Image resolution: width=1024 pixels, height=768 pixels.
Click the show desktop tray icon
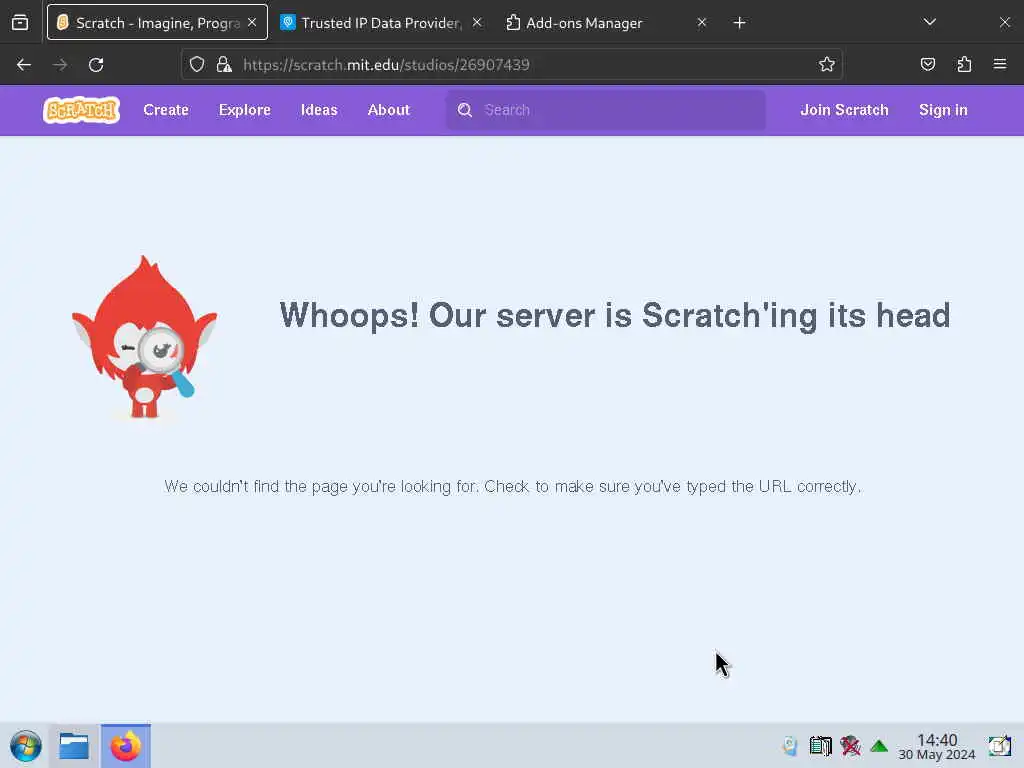click(x=999, y=746)
